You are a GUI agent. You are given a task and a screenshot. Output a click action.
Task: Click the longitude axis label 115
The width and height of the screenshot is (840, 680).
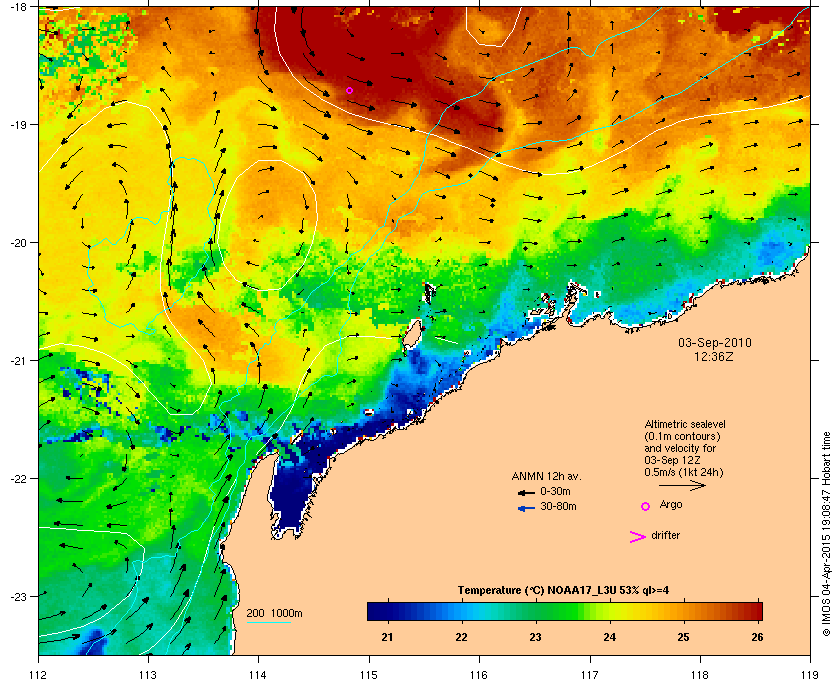(x=368, y=675)
